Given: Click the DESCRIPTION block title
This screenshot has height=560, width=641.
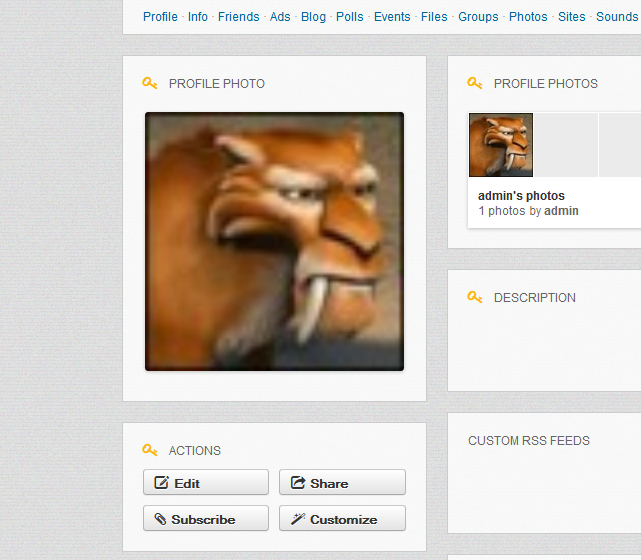Looking at the screenshot, I should [x=535, y=298].
